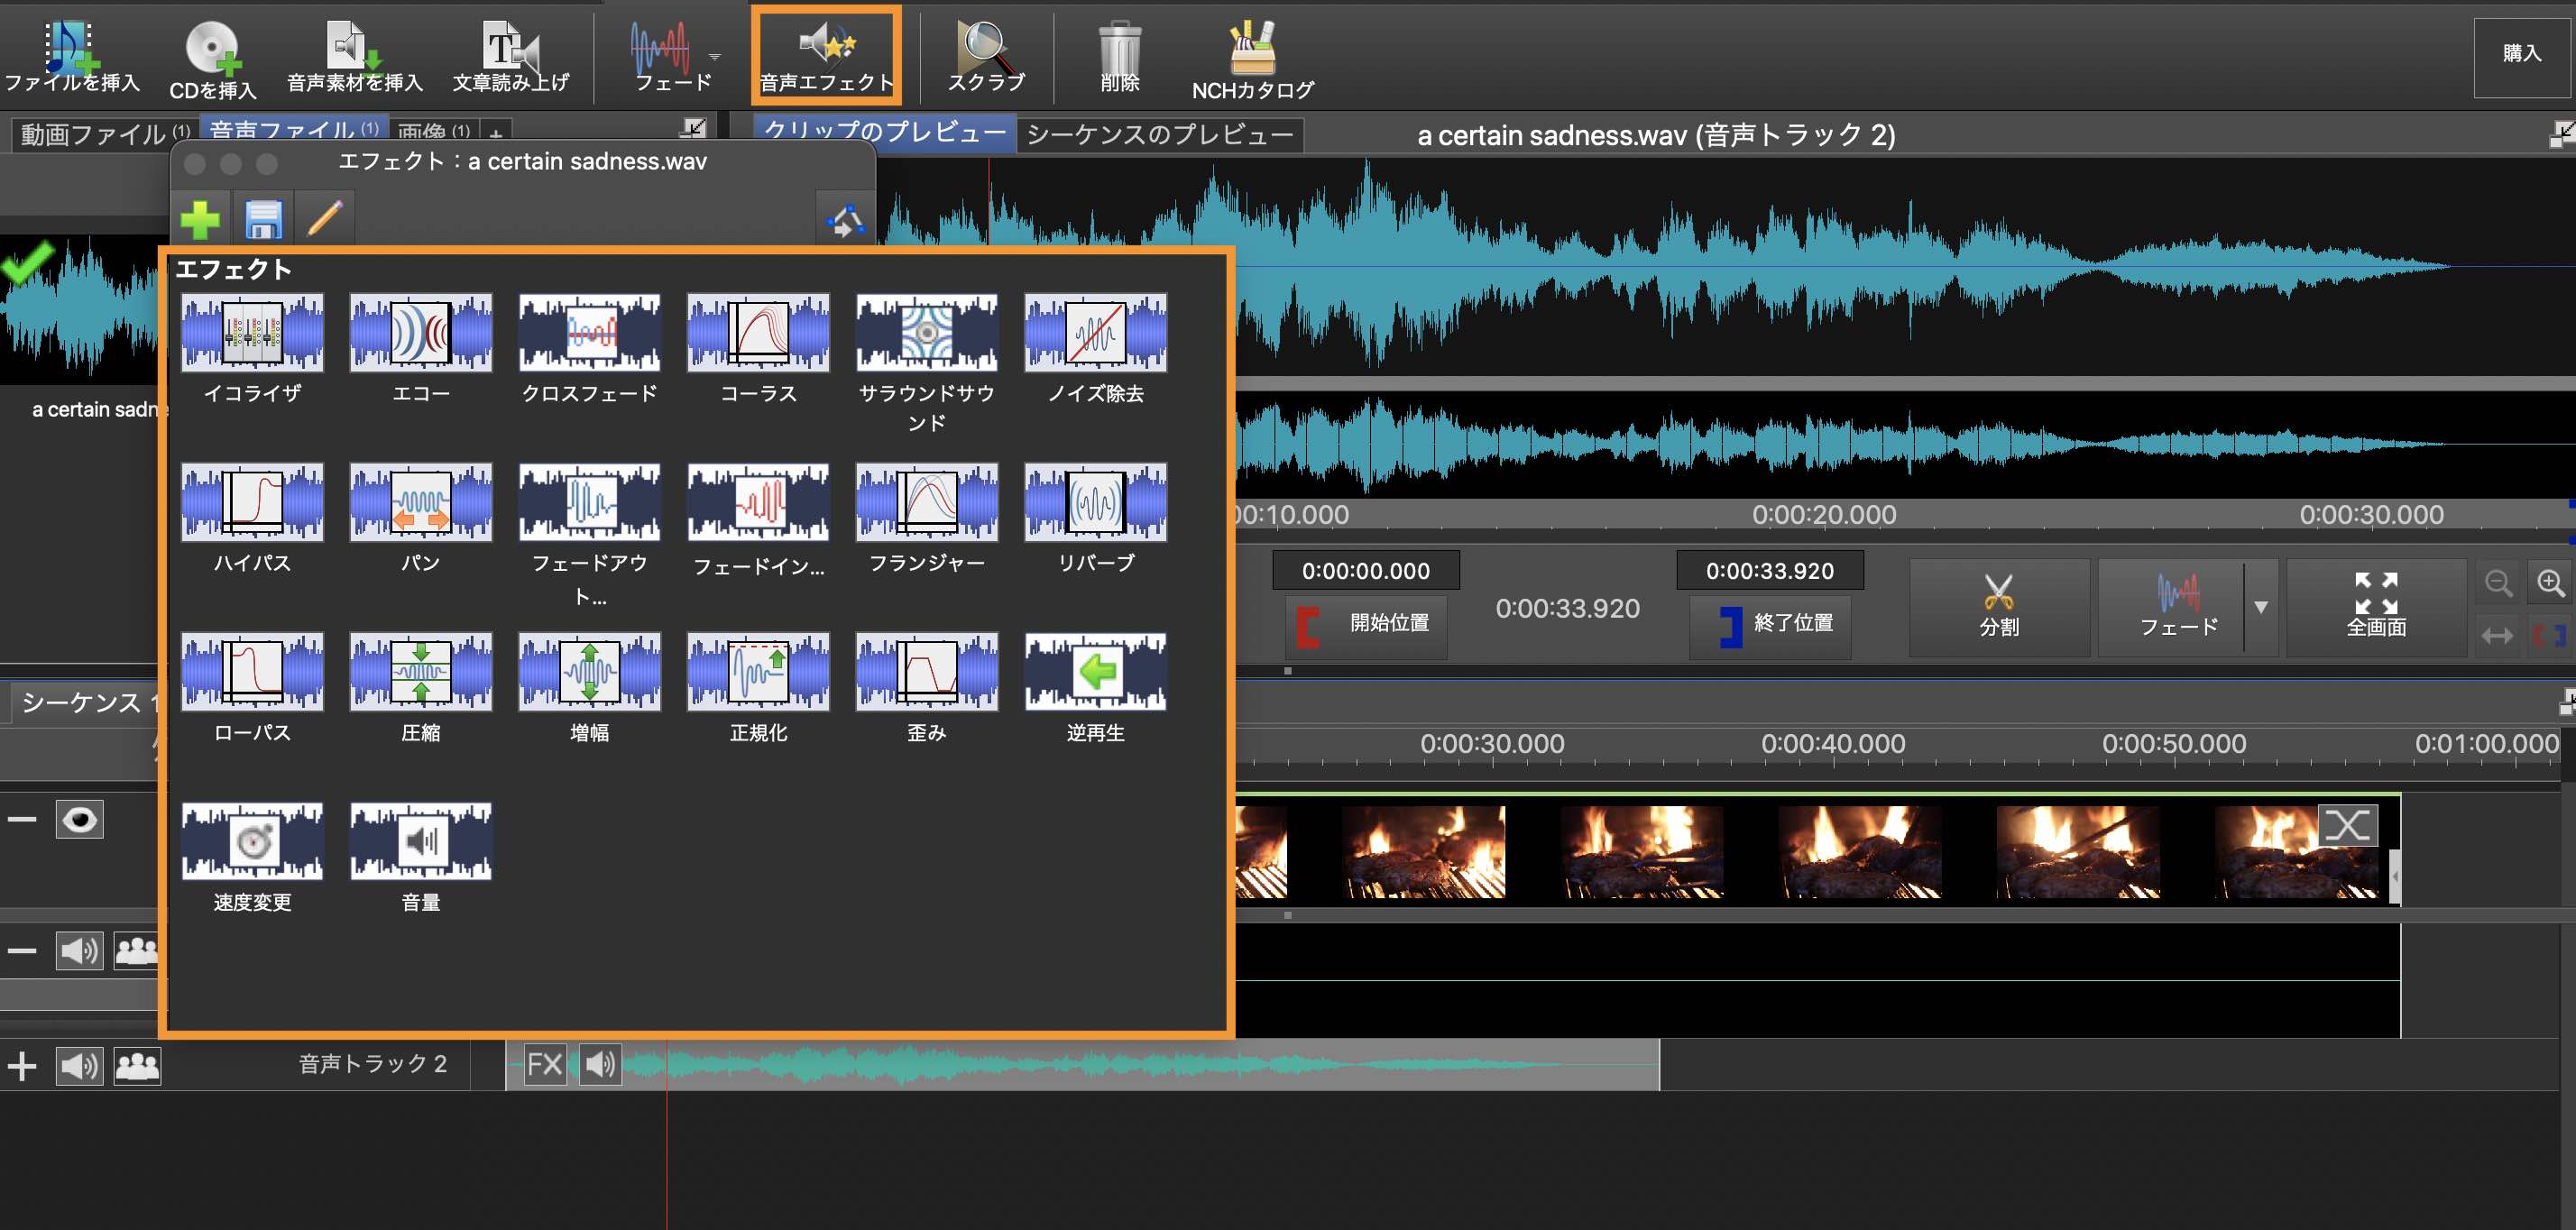Click the zoom-in magnifier on the timeline

(2549, 583)
